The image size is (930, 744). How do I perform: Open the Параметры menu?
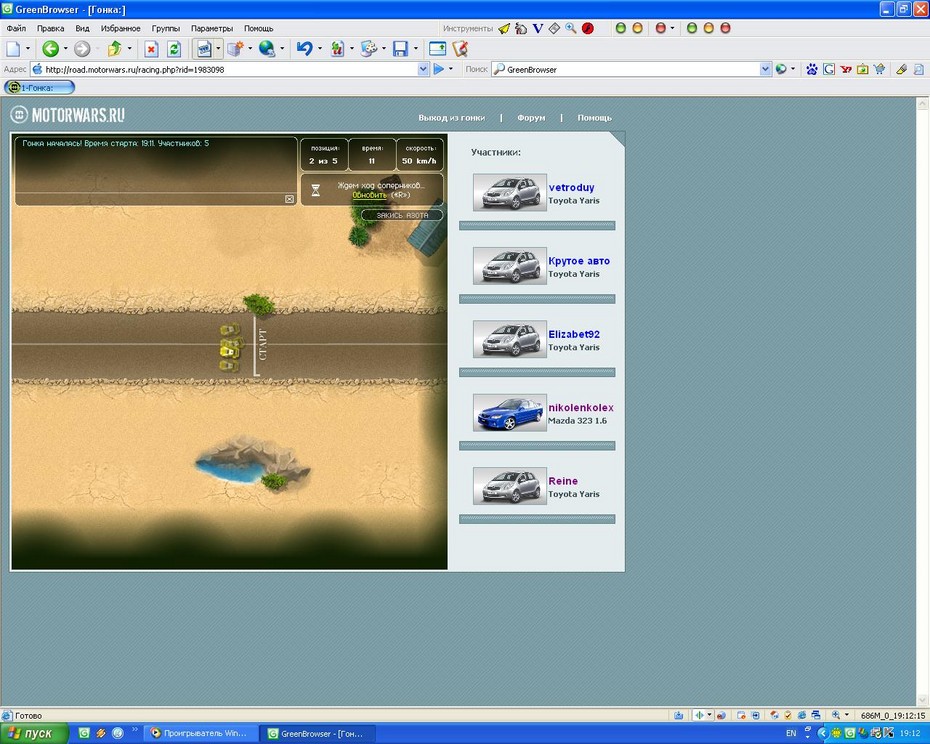pos(212,28)
